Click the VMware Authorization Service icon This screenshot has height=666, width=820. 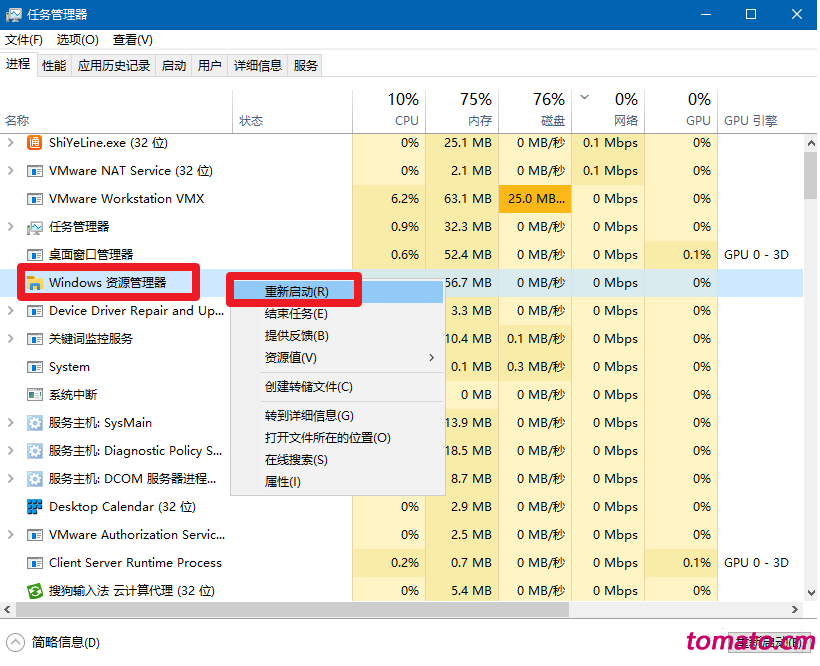click(x=35, y=535)
